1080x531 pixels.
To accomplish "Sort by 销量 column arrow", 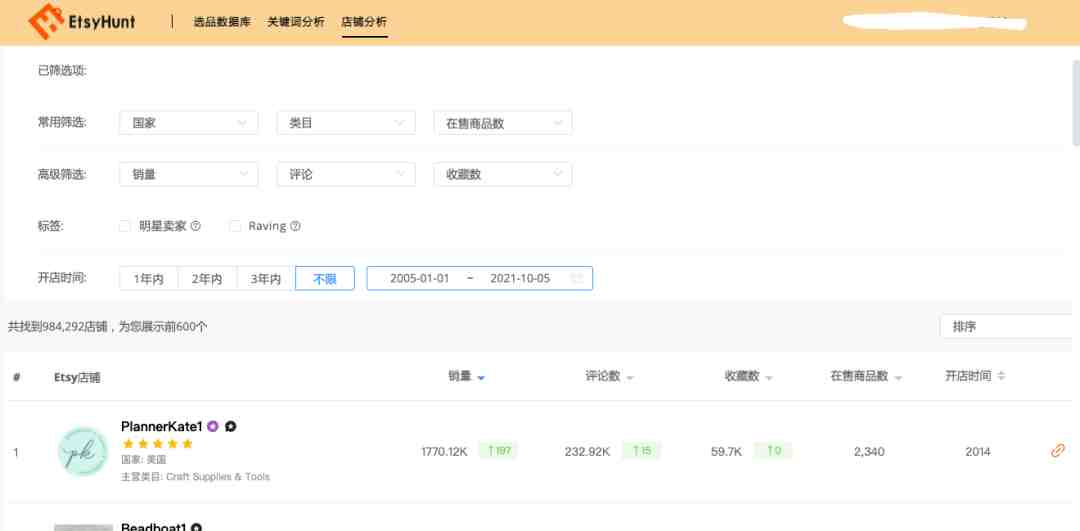I will [x=481, y=377].
